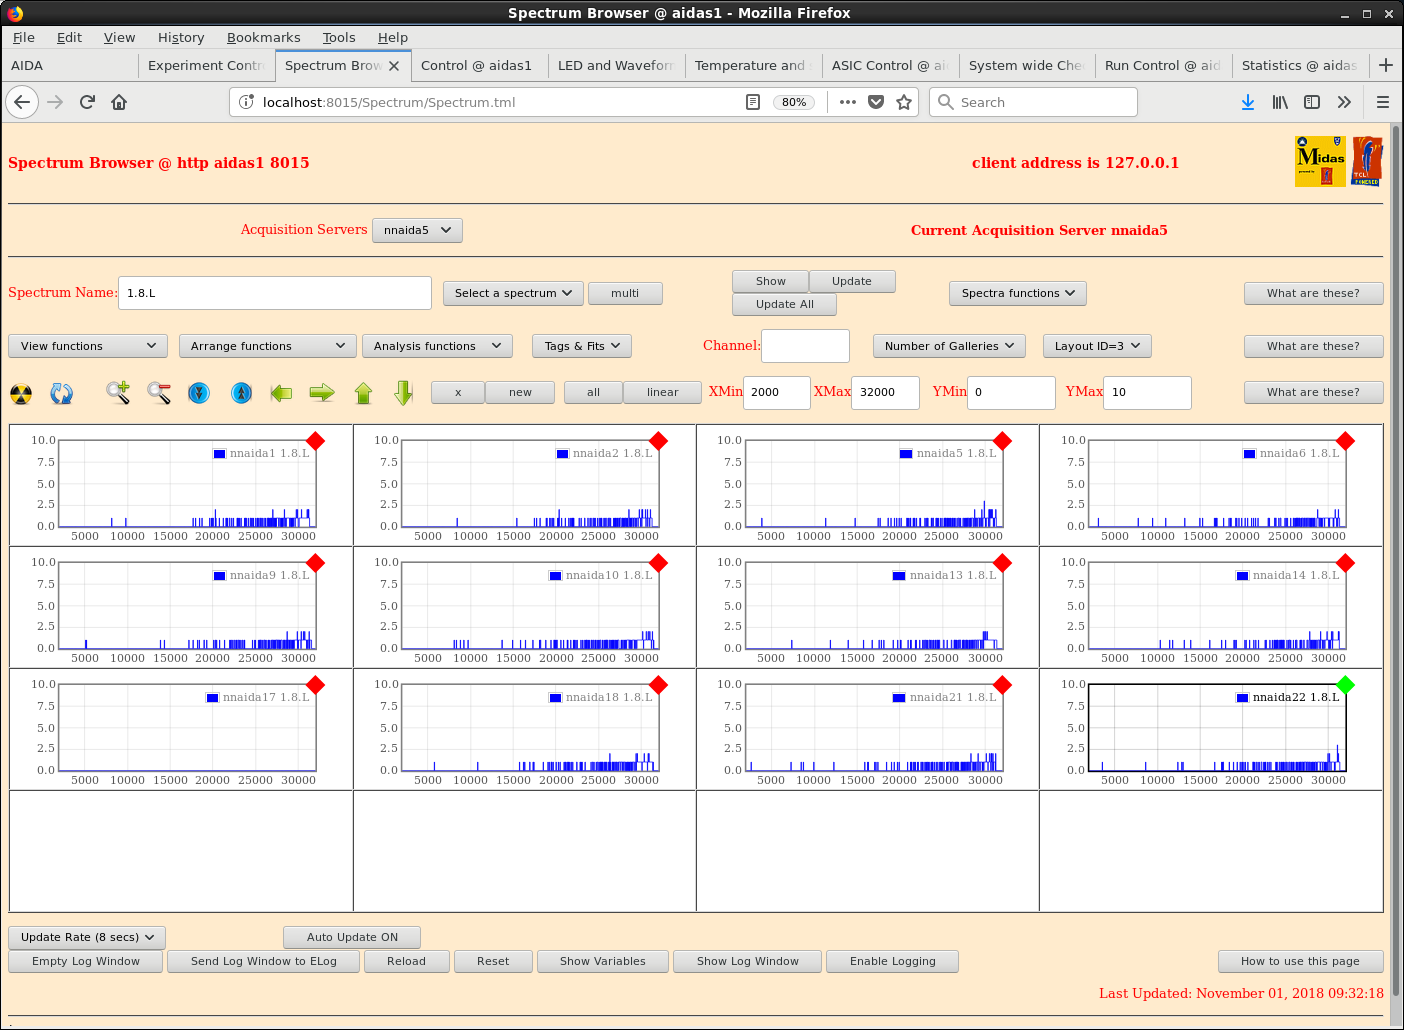Viewport: 1404px width, 1030px height.
Task: Open Update Rate (8 secs) dropdown
Action: 87,937
